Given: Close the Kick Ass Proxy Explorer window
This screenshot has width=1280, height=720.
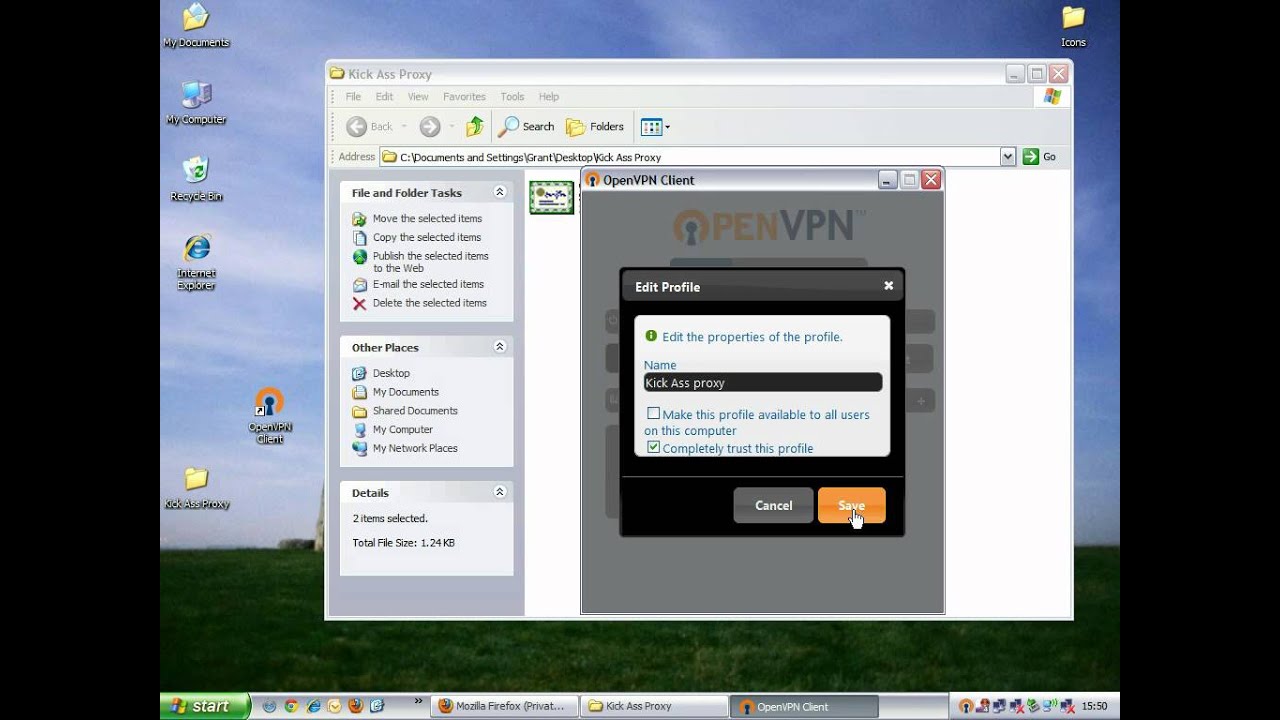Looking at the screenshot, I should click(1059, 73).
